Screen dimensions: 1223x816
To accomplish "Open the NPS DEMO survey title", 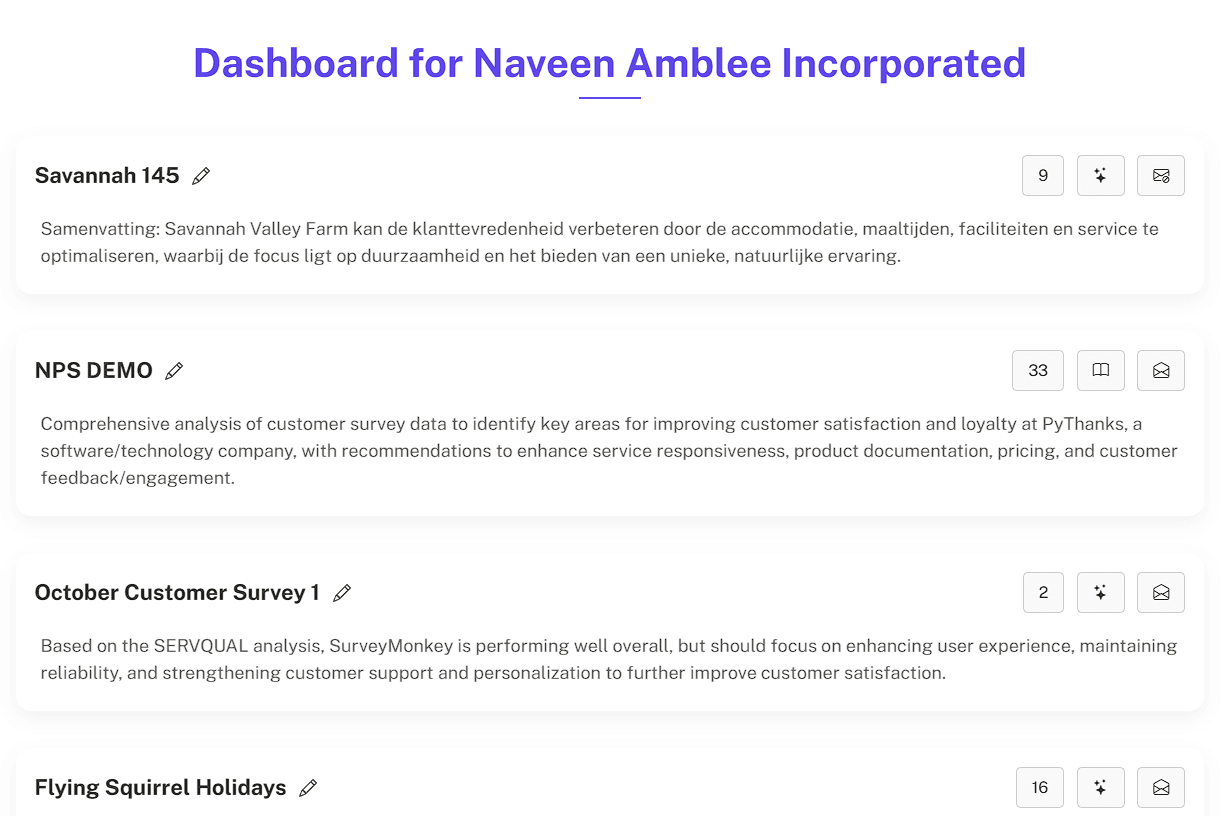I will click(x=94, y=371).
